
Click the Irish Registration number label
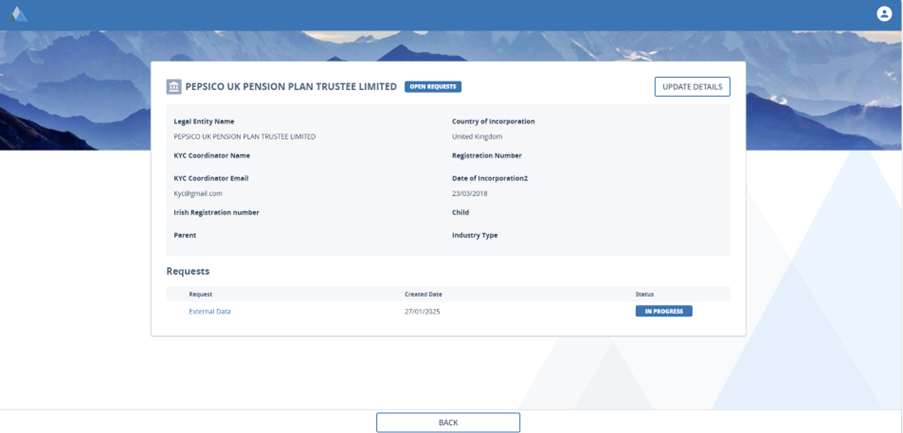click(x=217, y=213)
